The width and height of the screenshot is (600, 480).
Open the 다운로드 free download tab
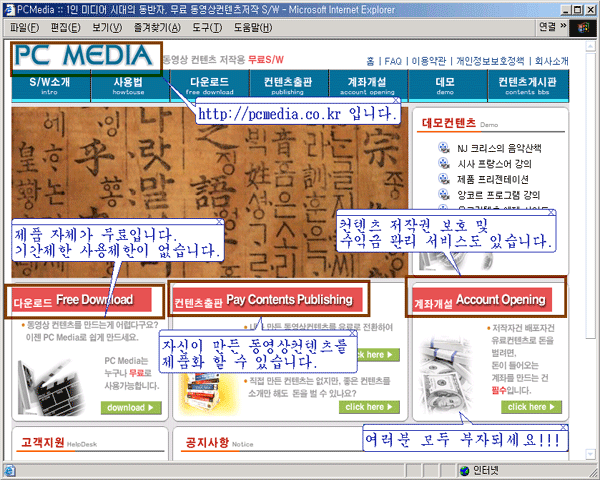point(209,86)
